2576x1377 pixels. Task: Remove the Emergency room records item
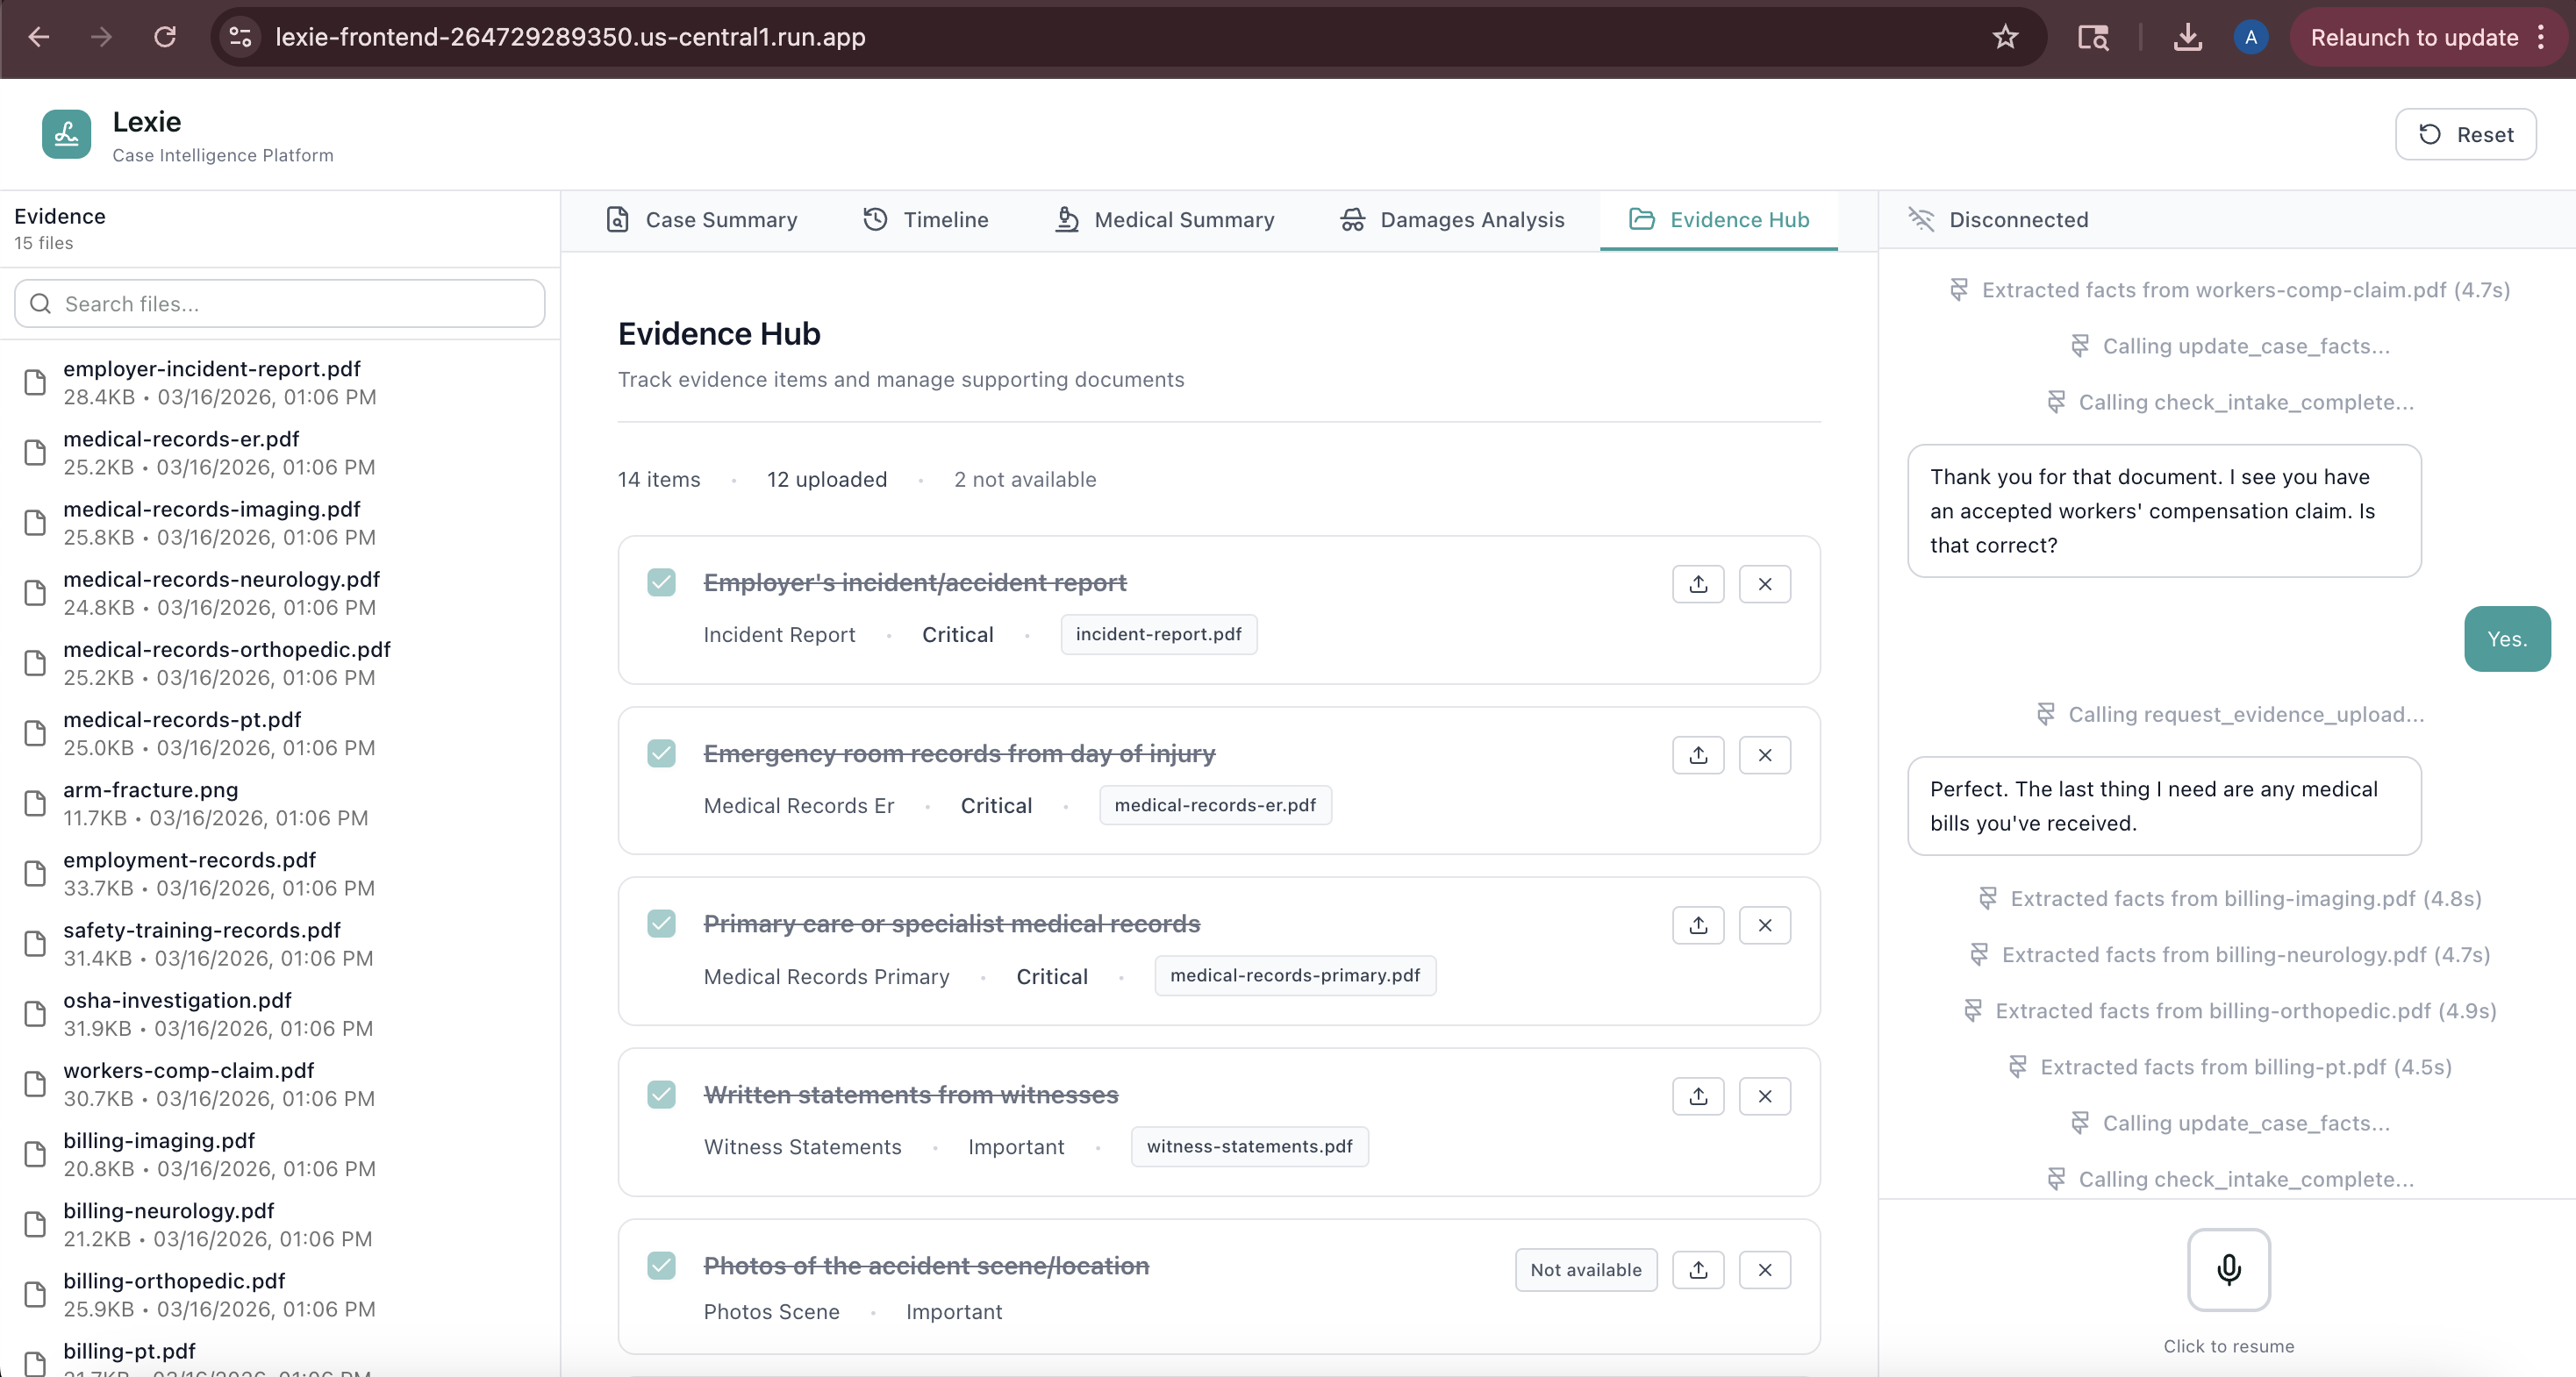1764,755
